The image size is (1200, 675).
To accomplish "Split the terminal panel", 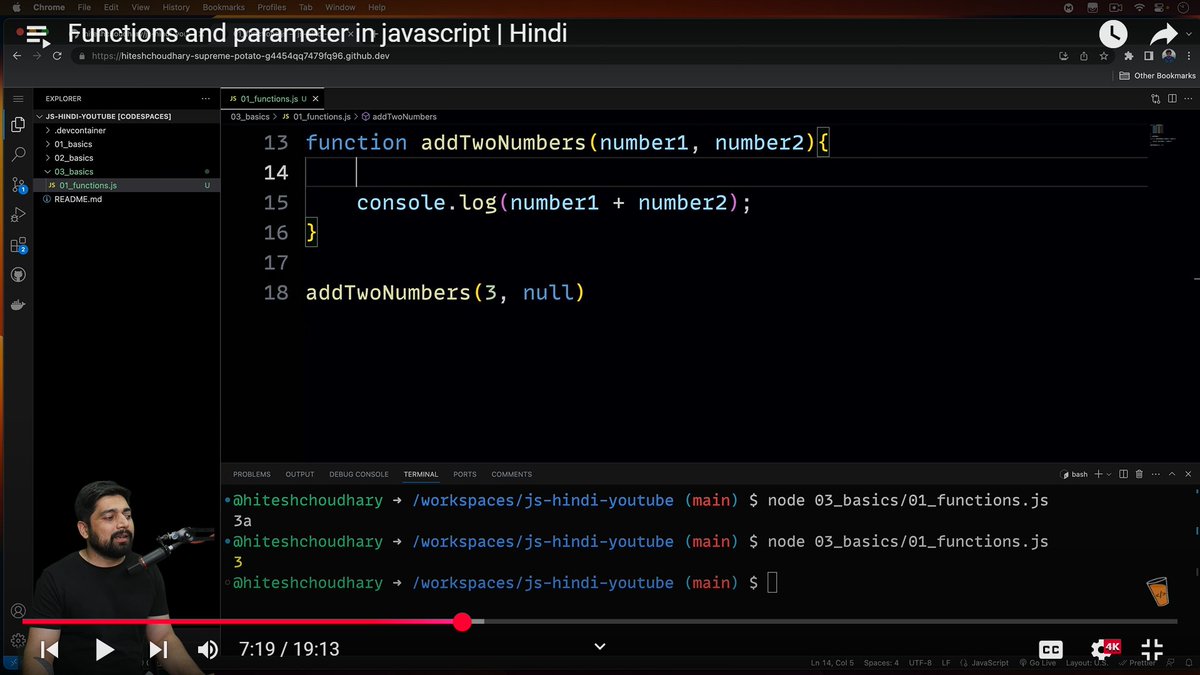I will point(1124,474).
